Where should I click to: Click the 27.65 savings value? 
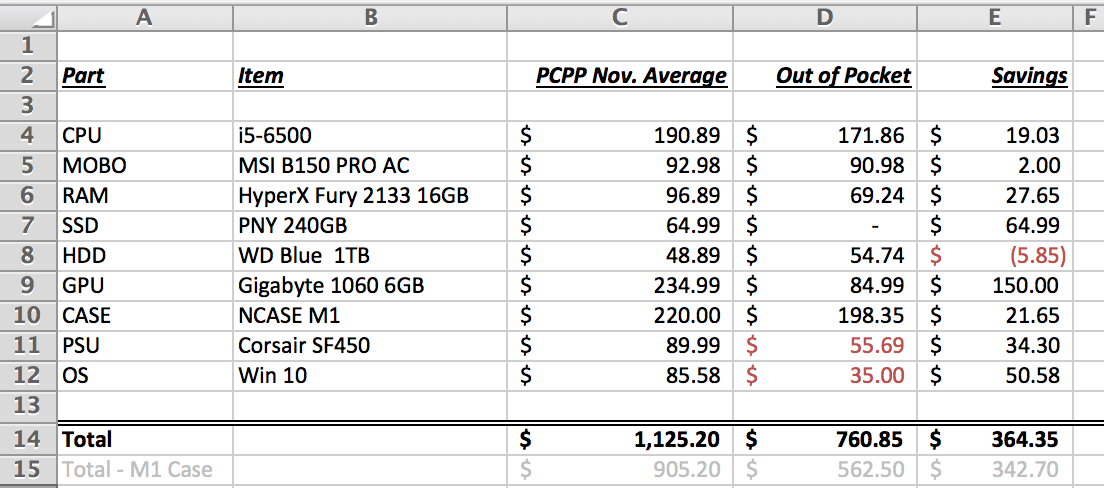1033,195
